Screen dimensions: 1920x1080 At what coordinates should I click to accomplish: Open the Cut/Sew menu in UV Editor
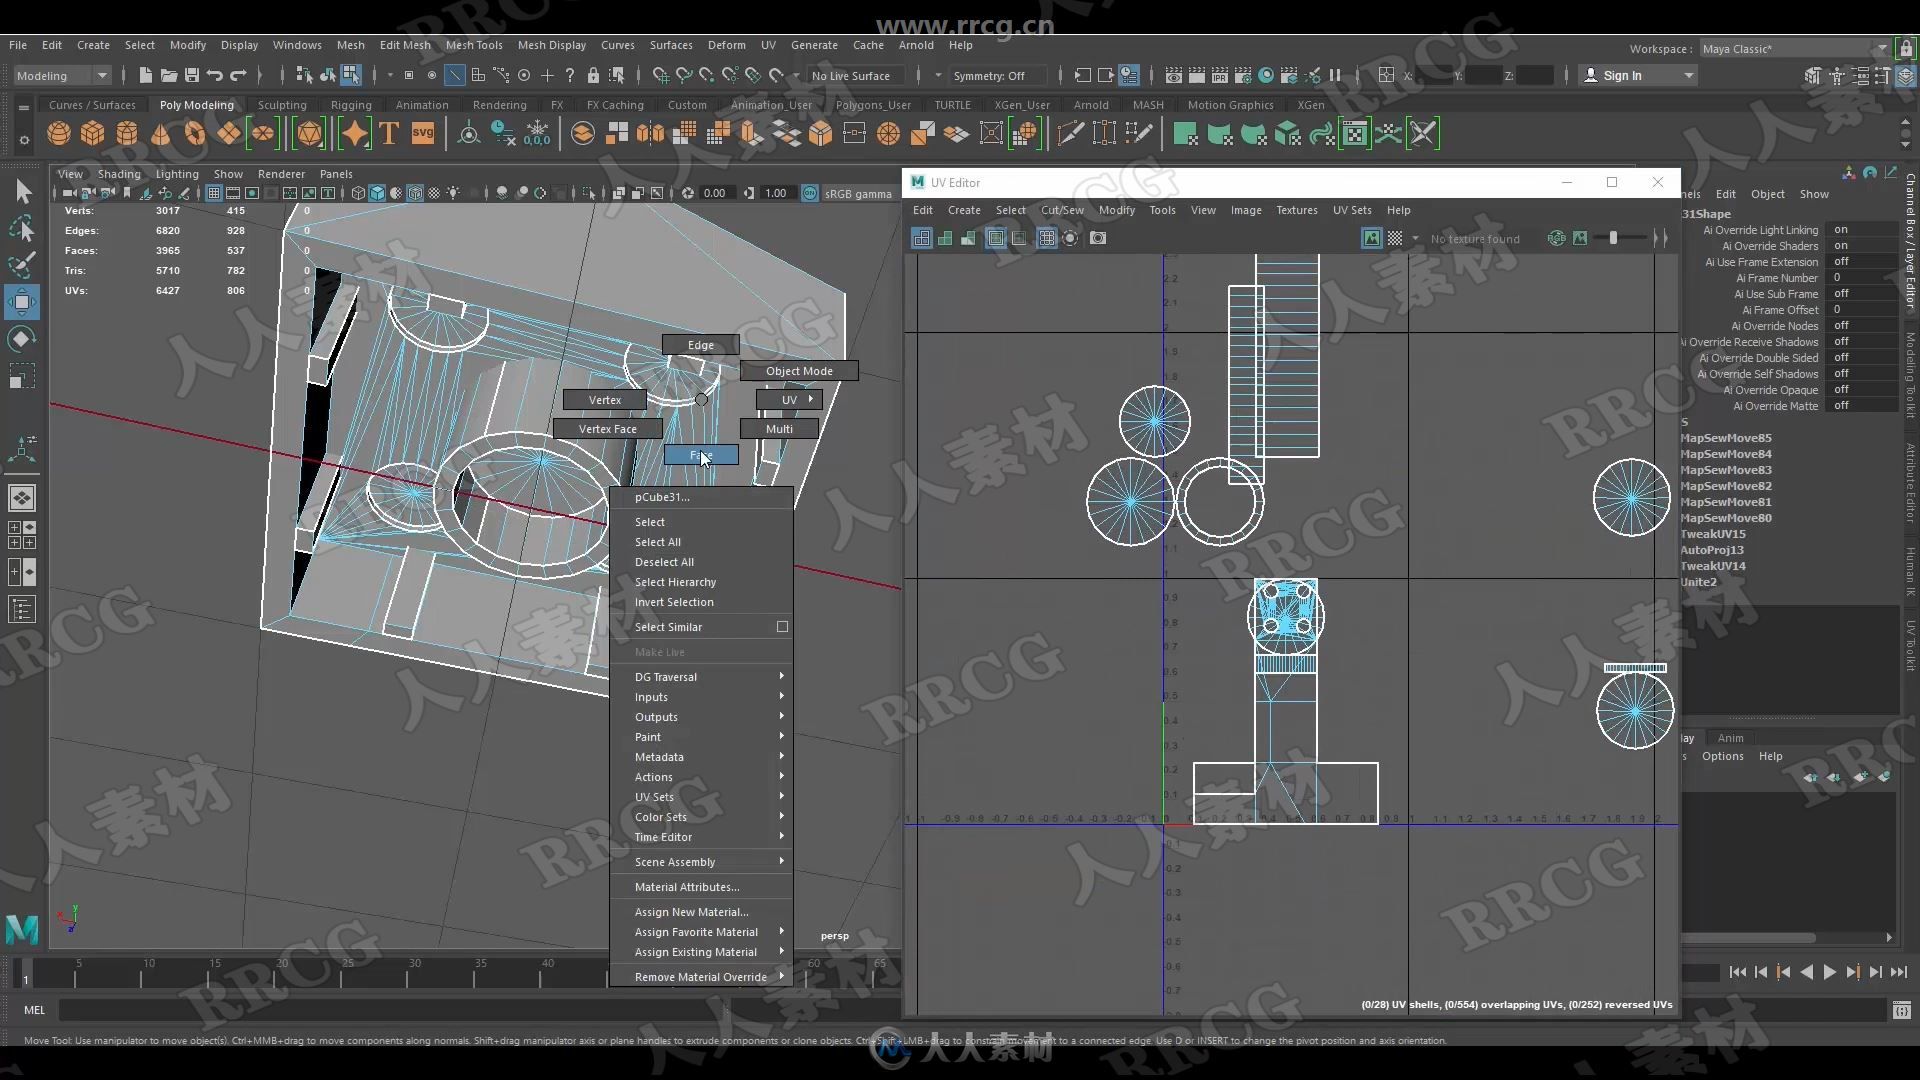(x=1062, y=210)
